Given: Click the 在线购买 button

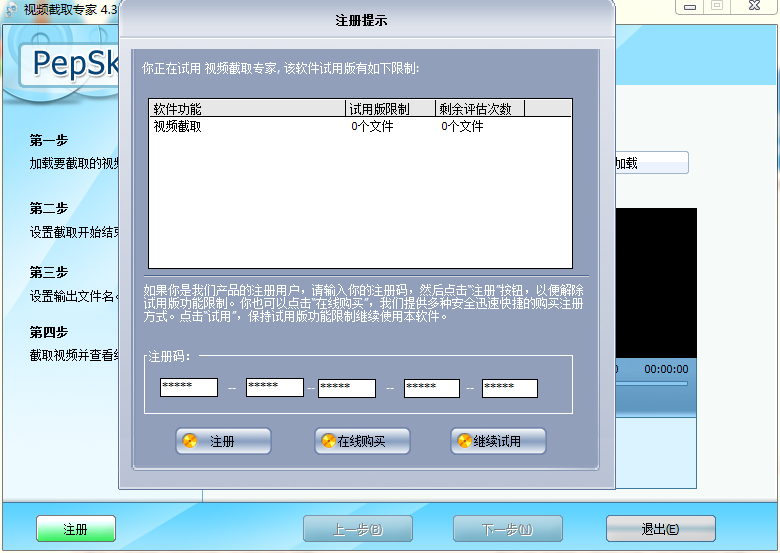Looking at the screenshot, I should click(x=362, y=441).
